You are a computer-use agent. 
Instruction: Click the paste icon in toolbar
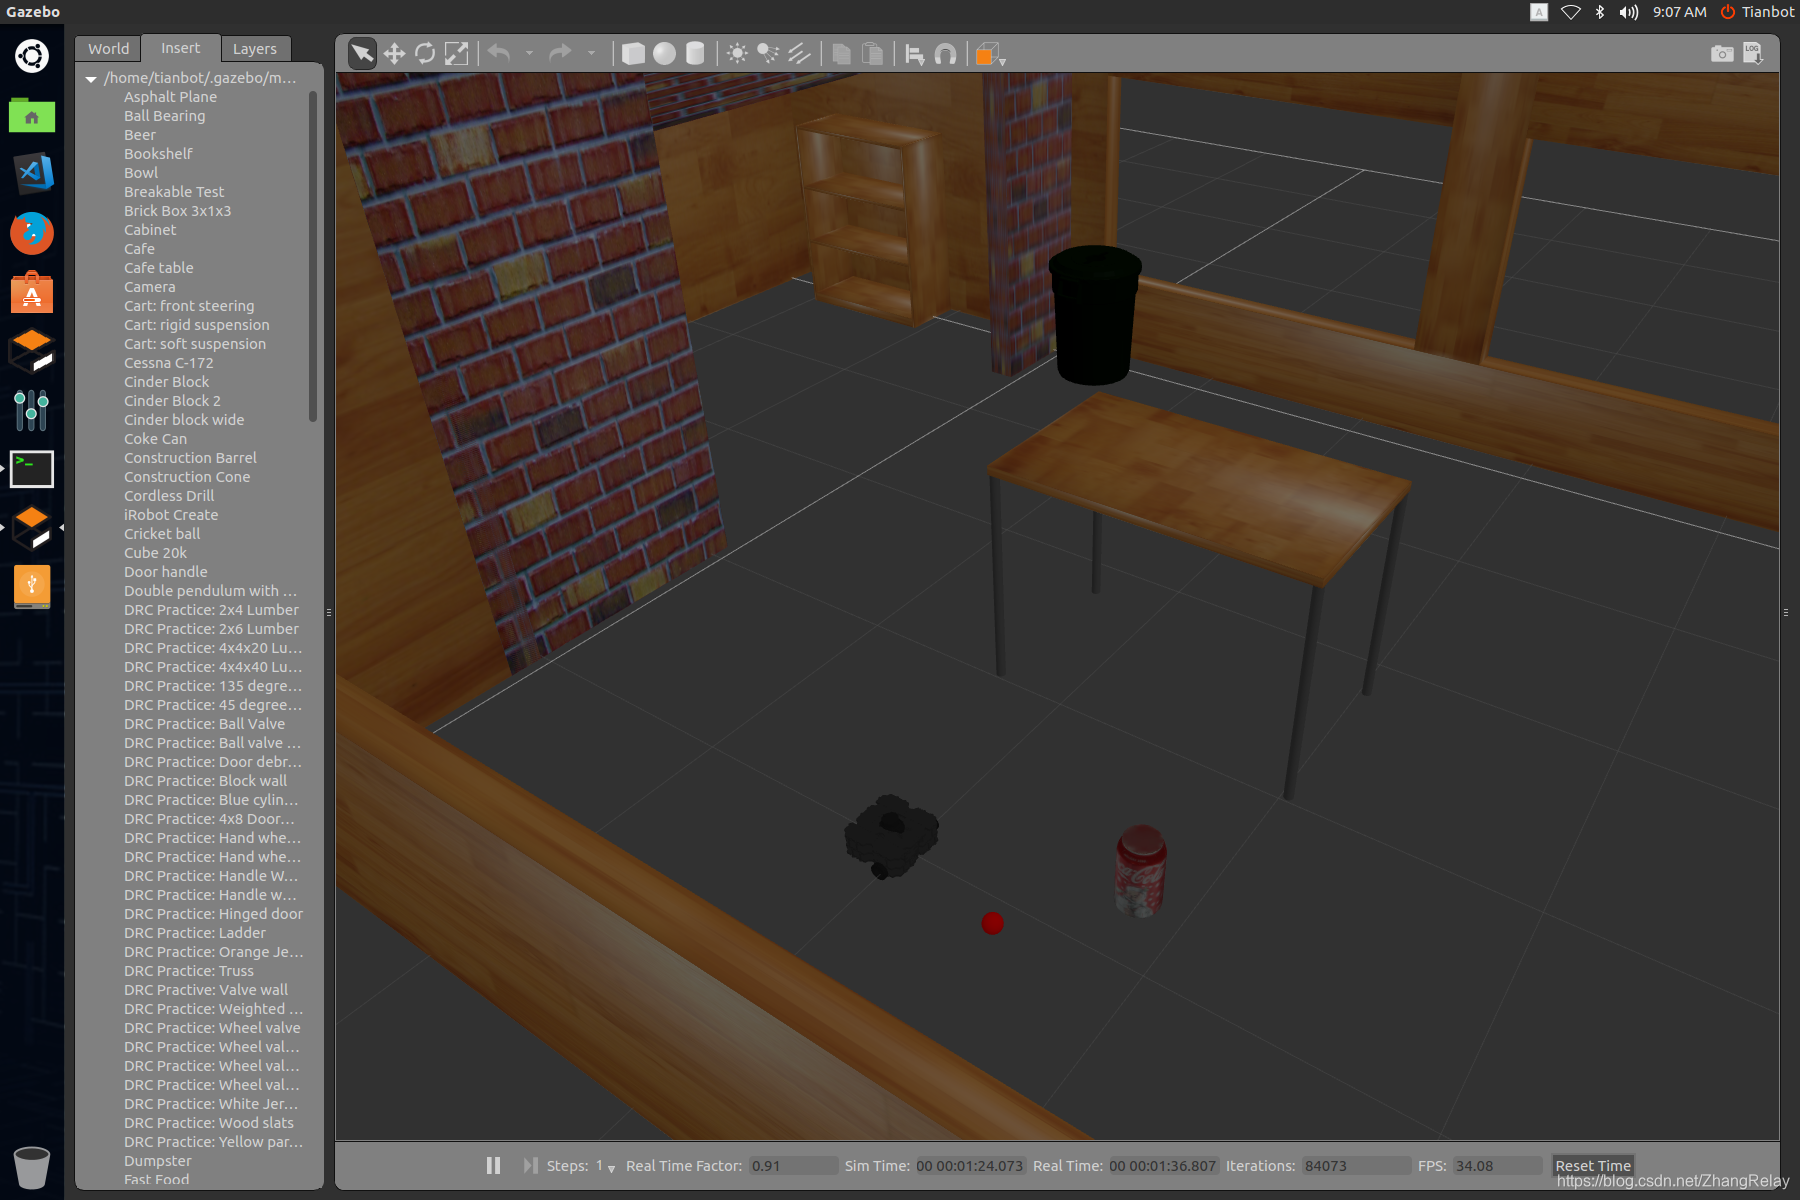pyautogui.click(x=873, y=53)
